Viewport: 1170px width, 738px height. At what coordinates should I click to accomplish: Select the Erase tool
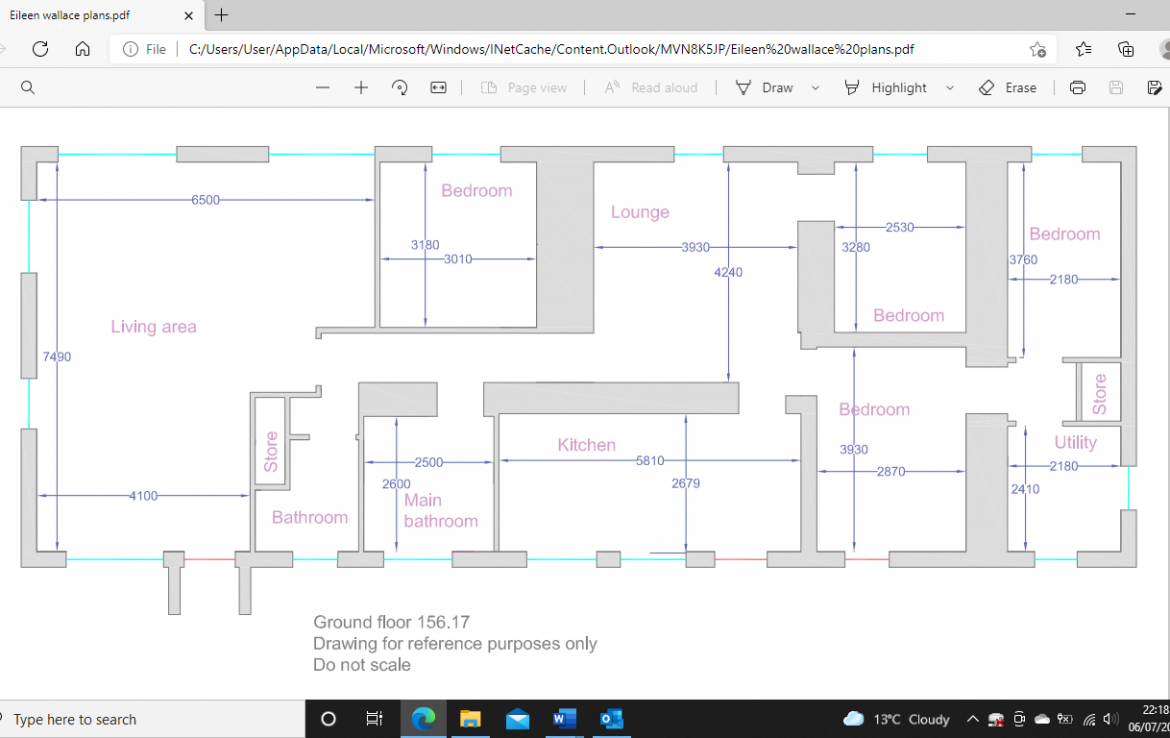pos(1007,88)
